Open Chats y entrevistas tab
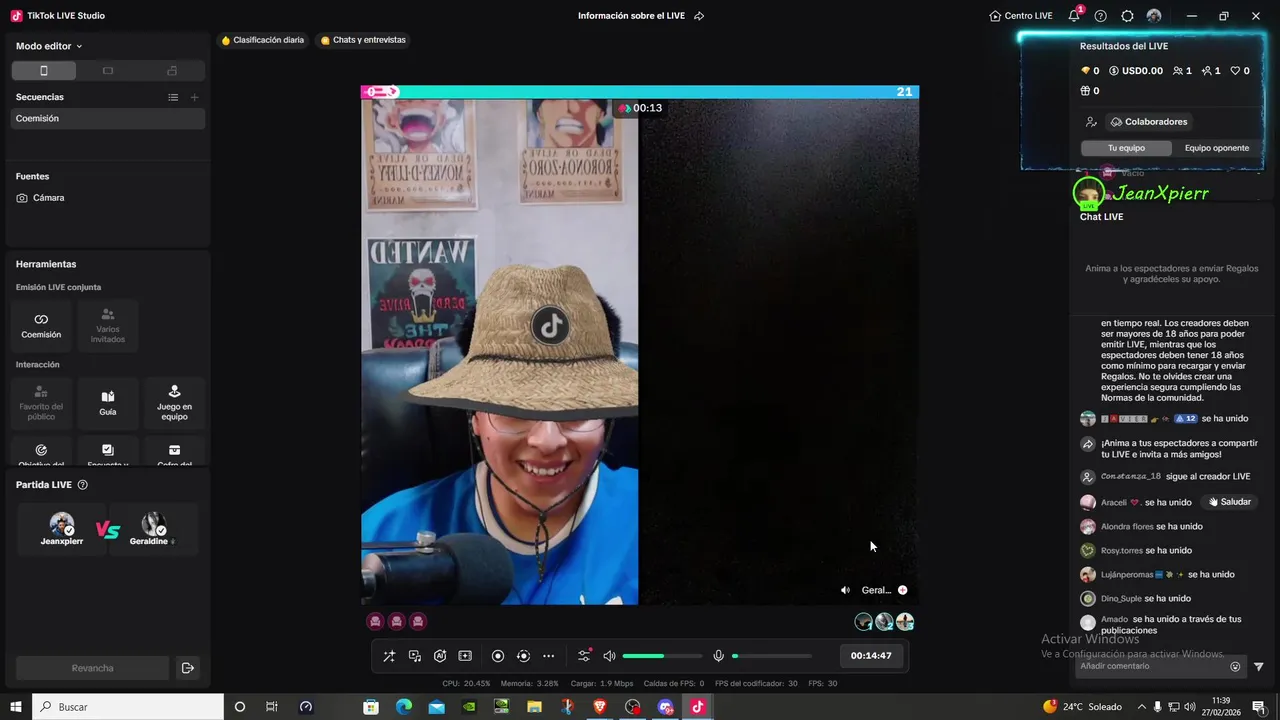 [x=363, y=40]
